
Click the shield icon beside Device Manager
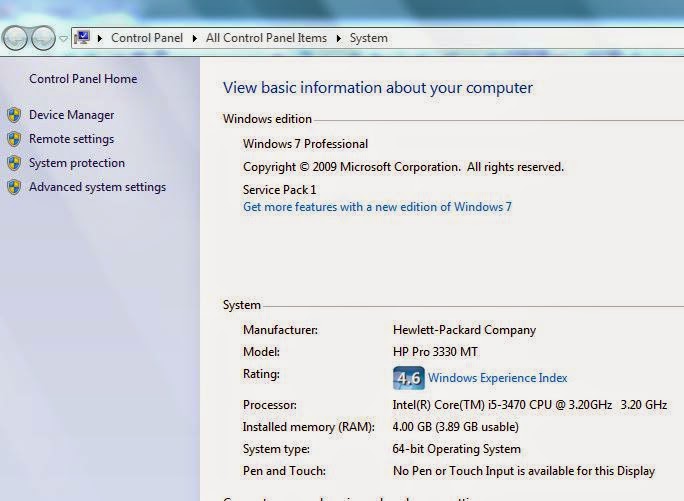click(x=14, y=115)
